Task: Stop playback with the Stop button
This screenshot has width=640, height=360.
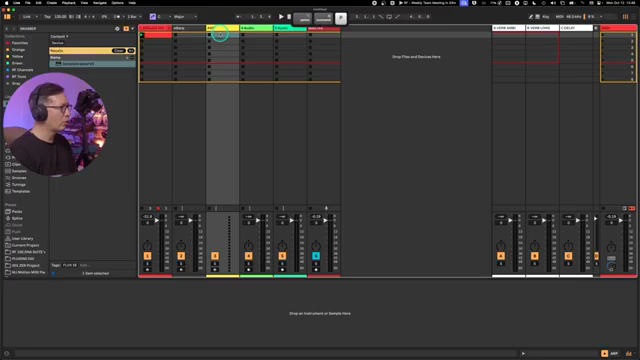Action: [x=289, y=17]
